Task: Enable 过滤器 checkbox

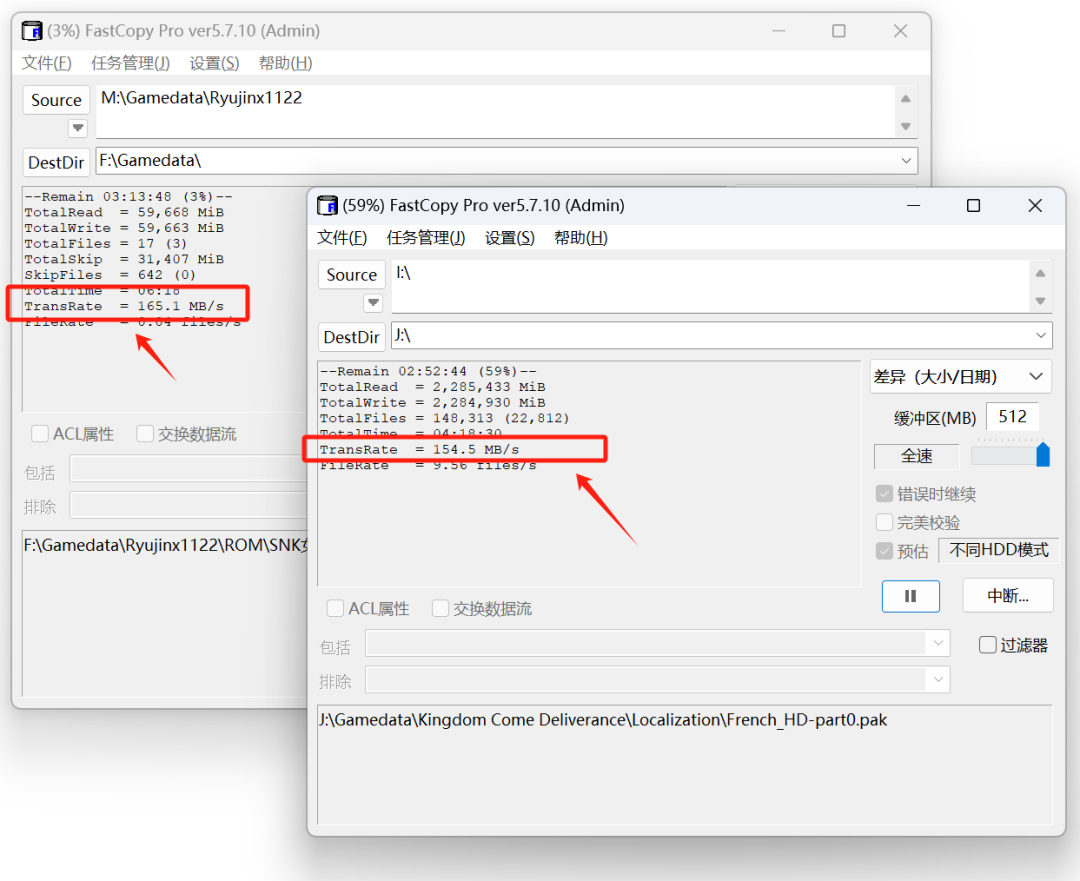Action: click(988, 645)
